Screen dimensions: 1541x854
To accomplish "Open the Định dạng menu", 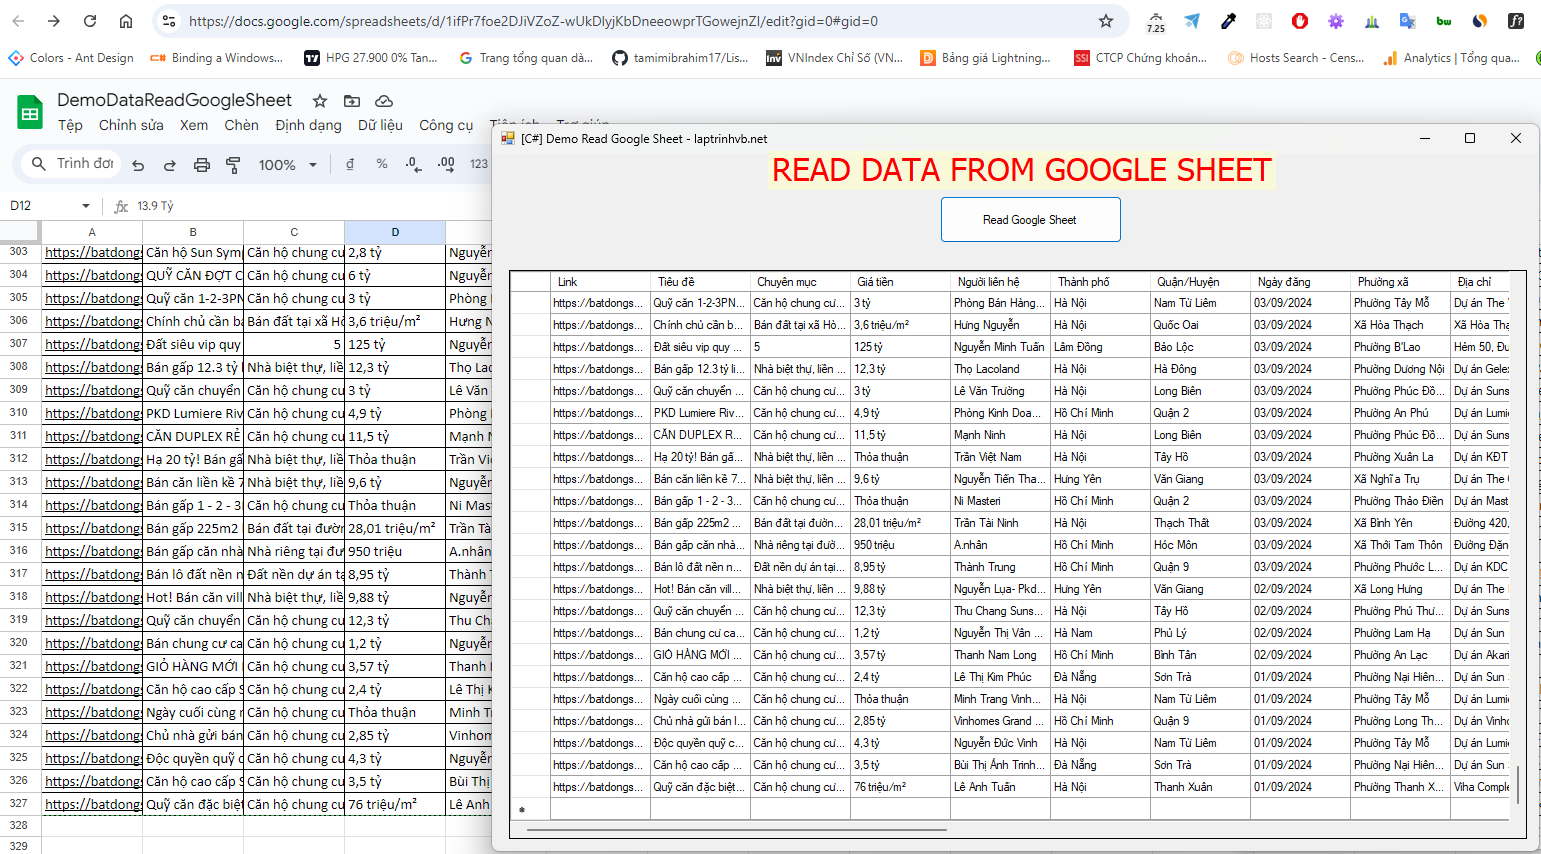I will [308, 125].
